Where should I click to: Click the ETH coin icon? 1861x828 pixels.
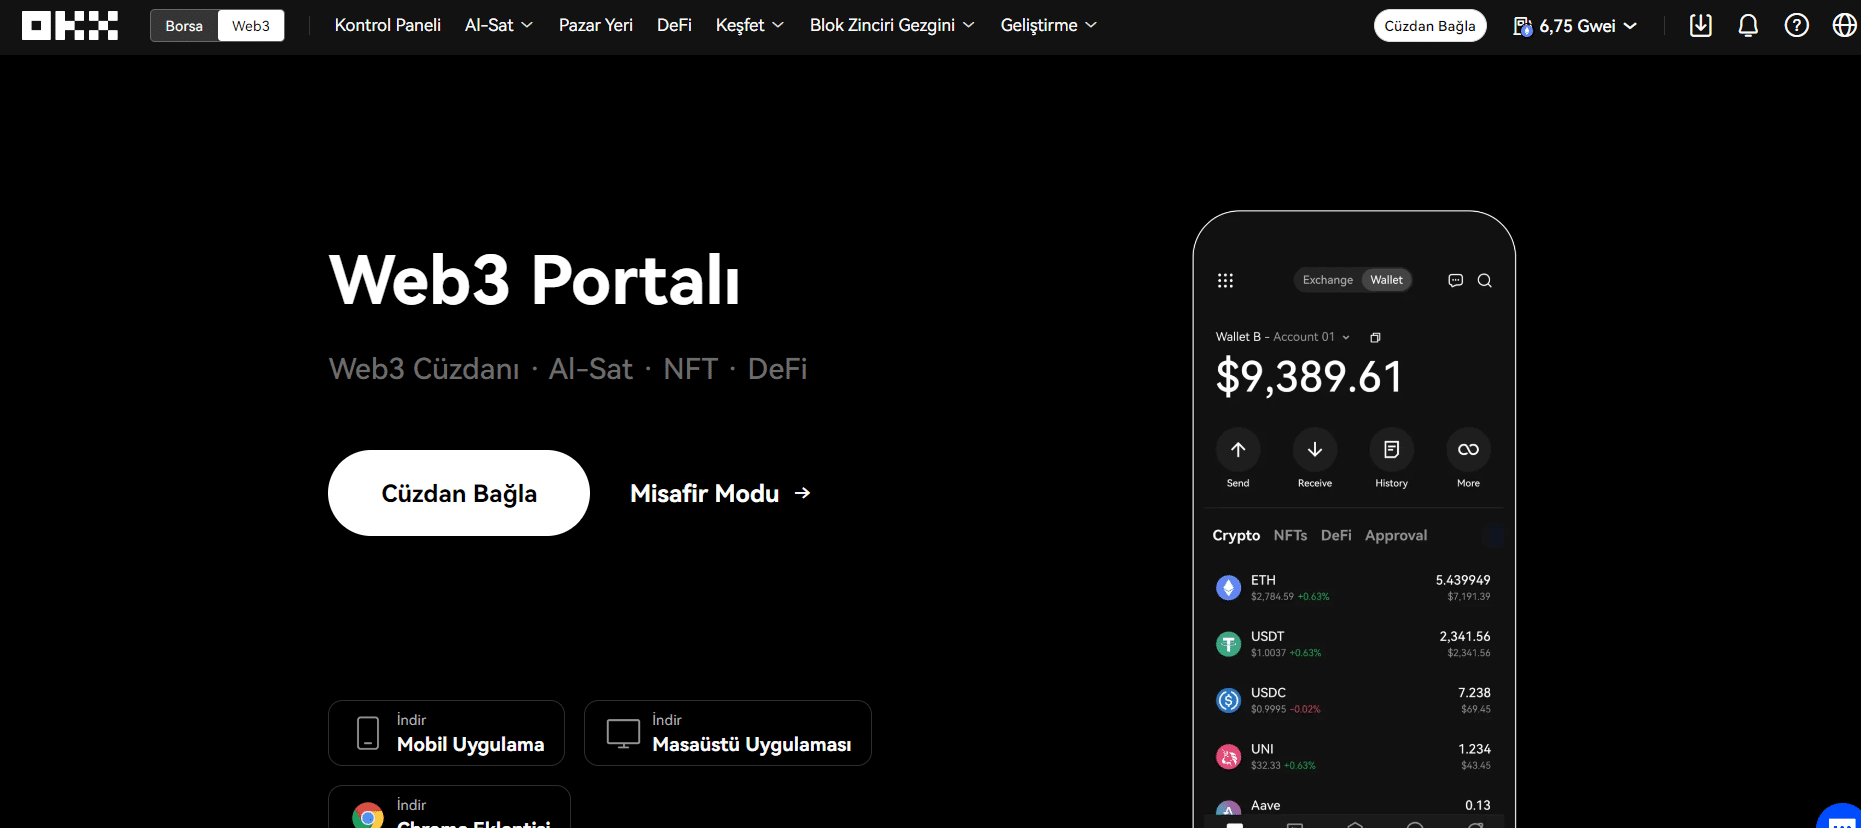click(1228, 588)
